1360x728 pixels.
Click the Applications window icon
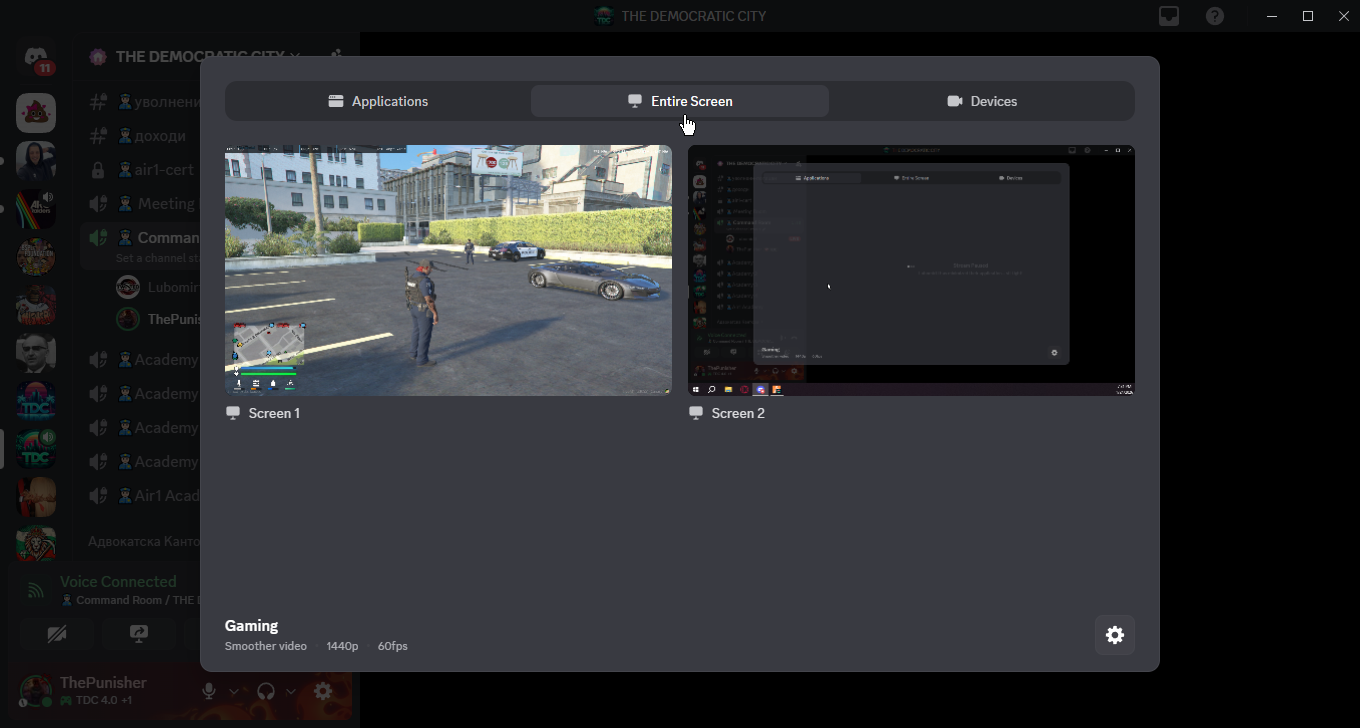[336, 101]
